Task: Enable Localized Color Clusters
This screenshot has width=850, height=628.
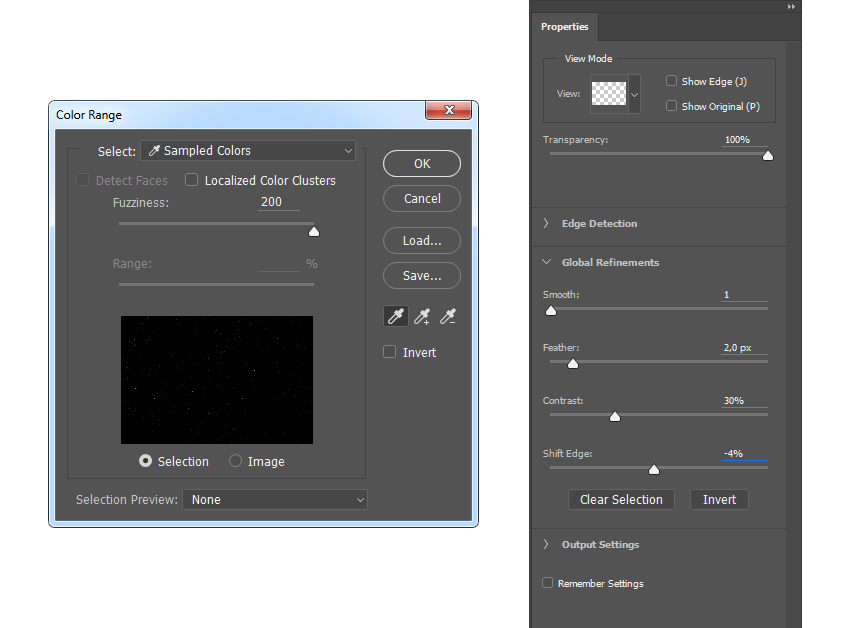Action: [191, 180]
